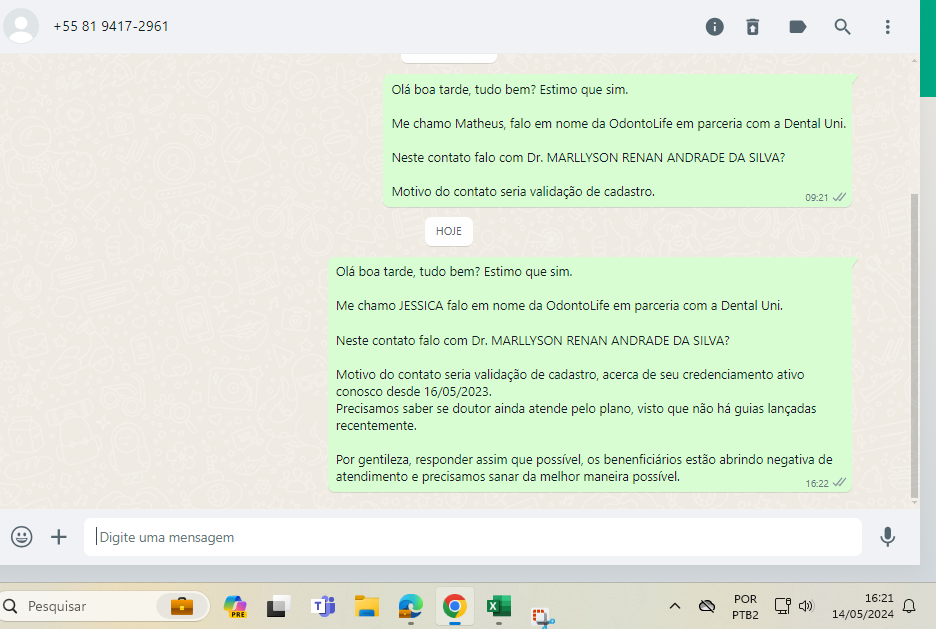Screen dimensions: 936x629
Task: Click the chat vertical scrollbar thumb
Action: pos(914,345)
